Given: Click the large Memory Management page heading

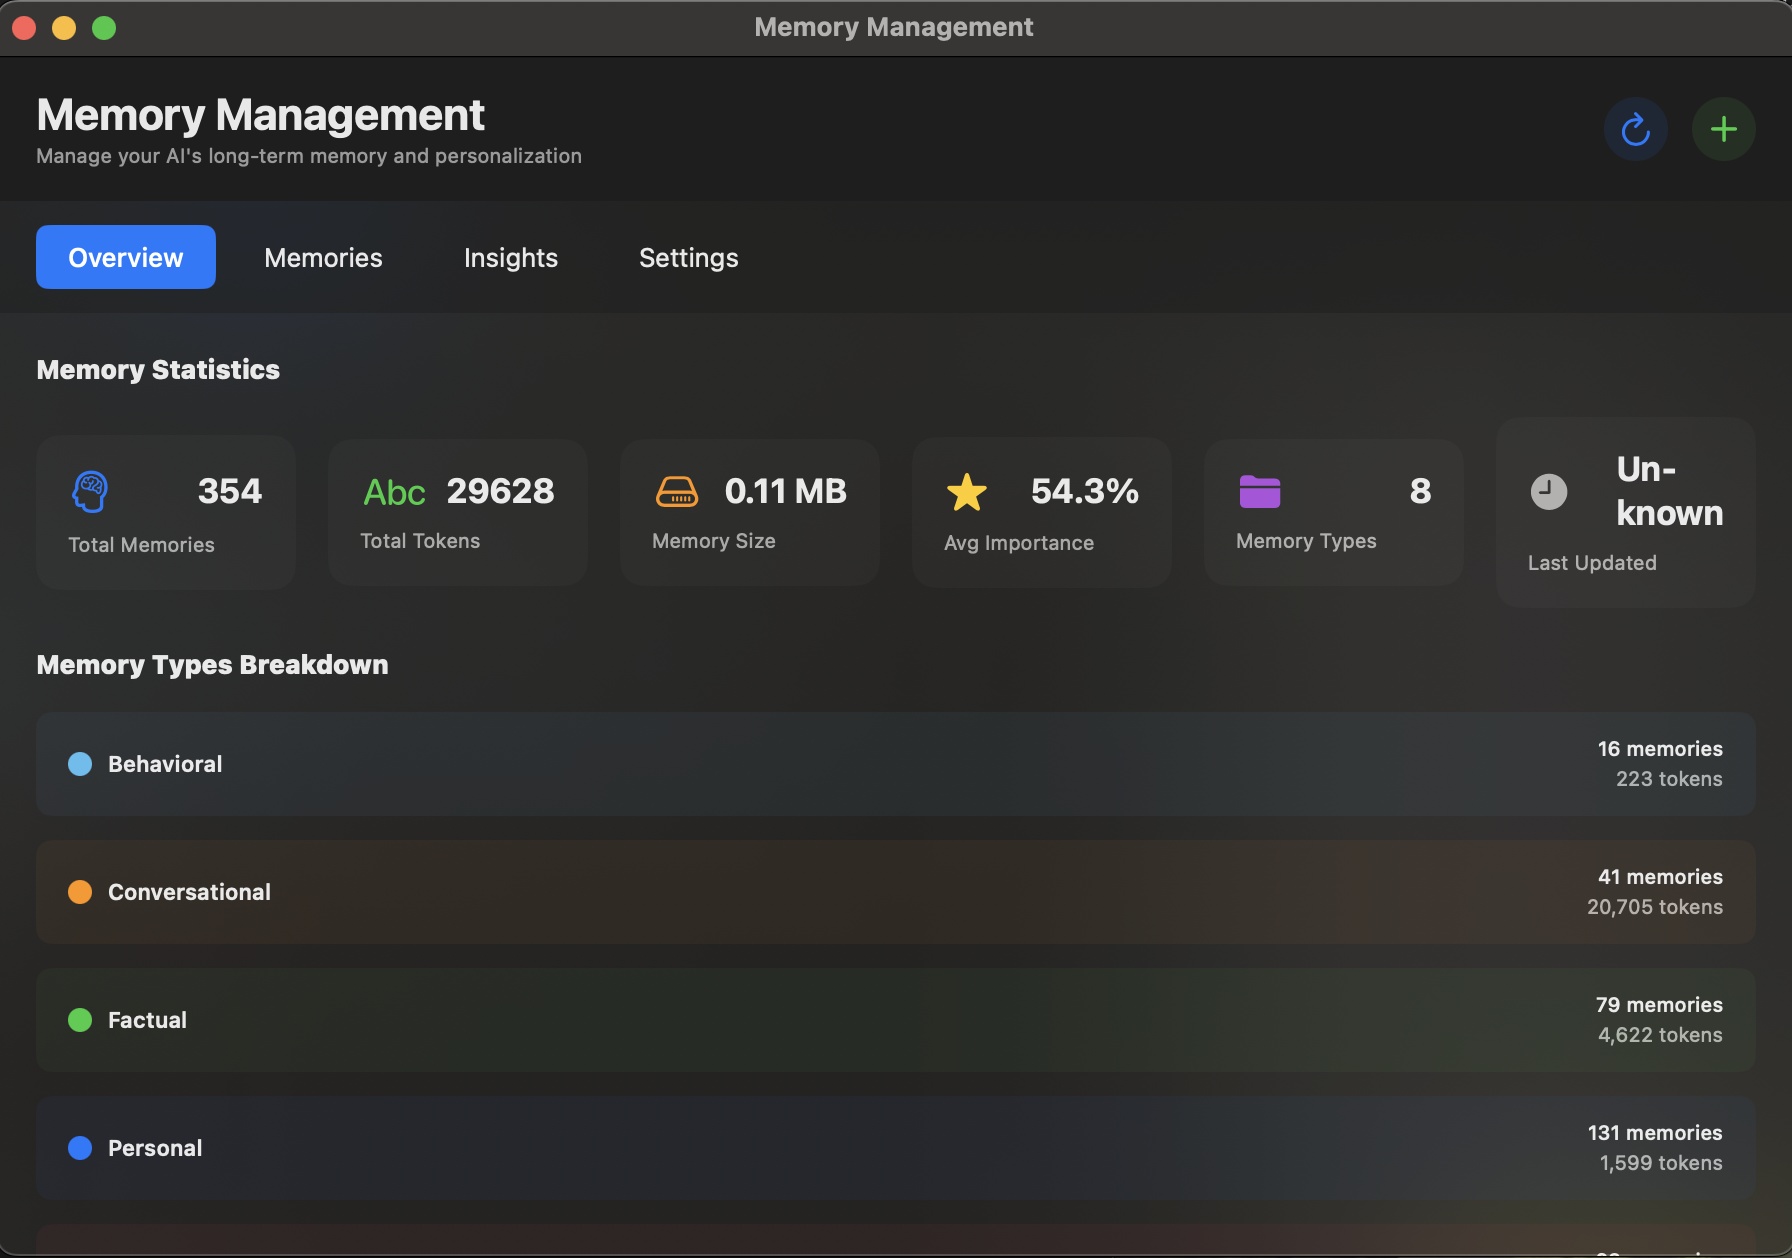Looking at the screenshot, I should point(260,115).
